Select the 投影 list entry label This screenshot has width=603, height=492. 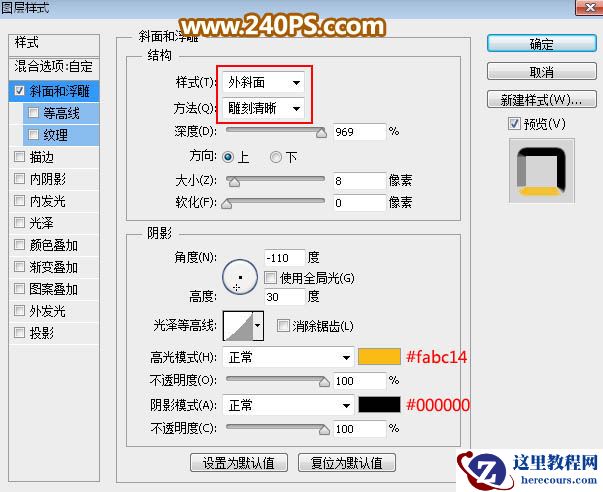(42, 332)
